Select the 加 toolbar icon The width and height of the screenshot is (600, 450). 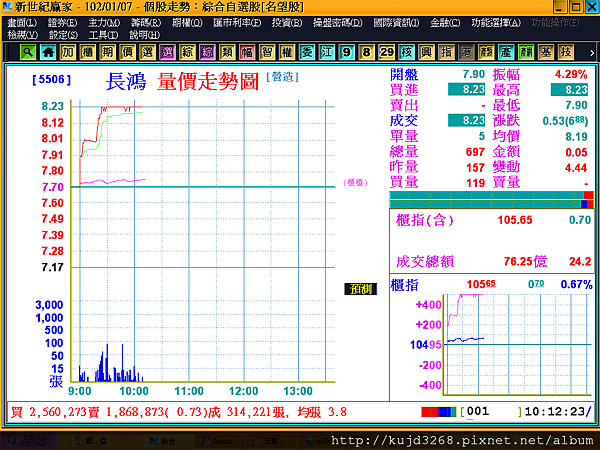tap(68, 52)
